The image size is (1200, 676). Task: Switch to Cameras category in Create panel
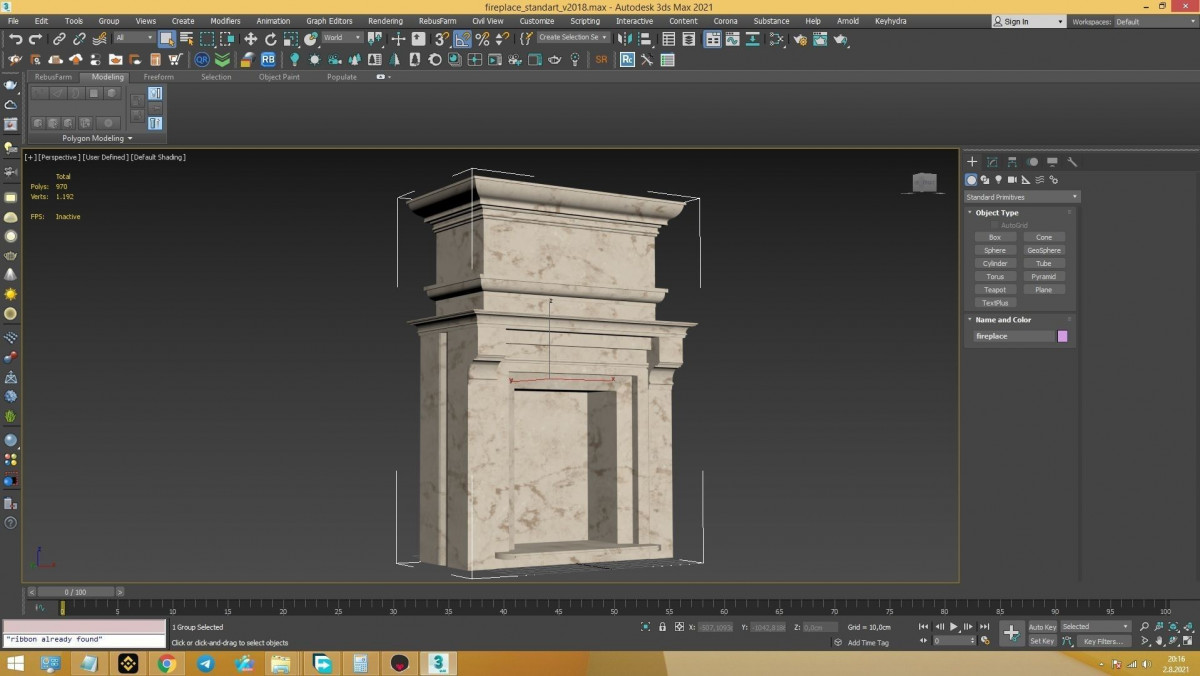(1012, 180)
